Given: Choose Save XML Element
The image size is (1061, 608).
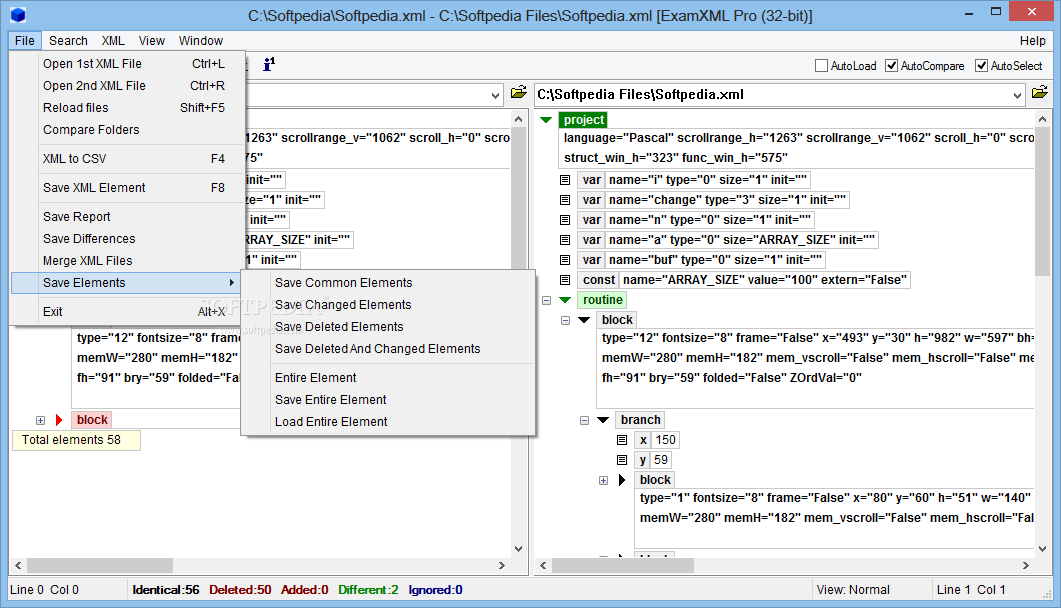Looking at the screenshot, I should [128, 188].
